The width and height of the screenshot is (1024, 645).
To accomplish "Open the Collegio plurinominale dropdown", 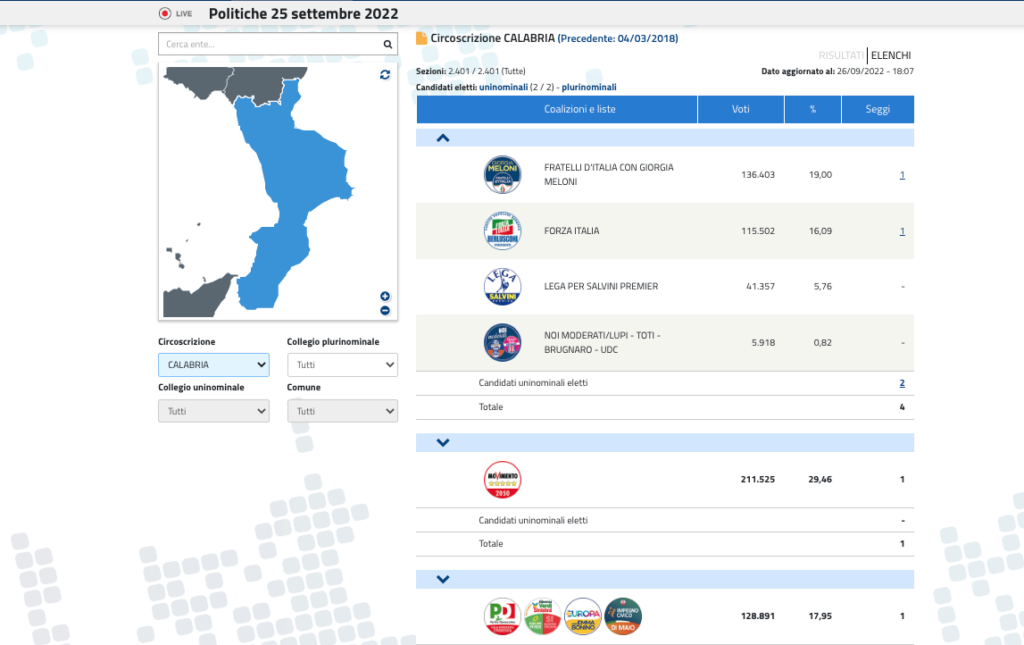I will [342, 365].
